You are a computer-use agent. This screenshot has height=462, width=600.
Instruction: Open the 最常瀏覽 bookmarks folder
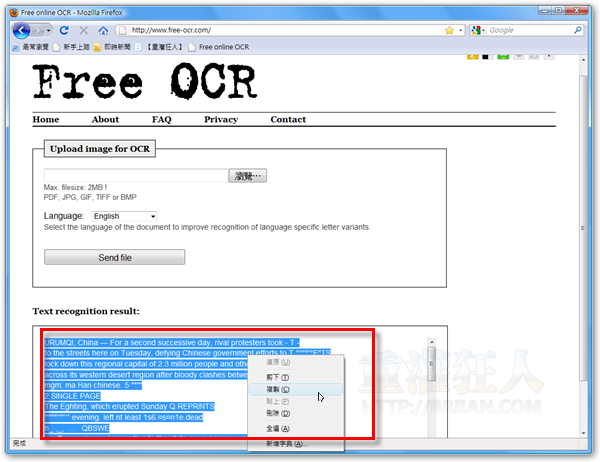(31, 47)
